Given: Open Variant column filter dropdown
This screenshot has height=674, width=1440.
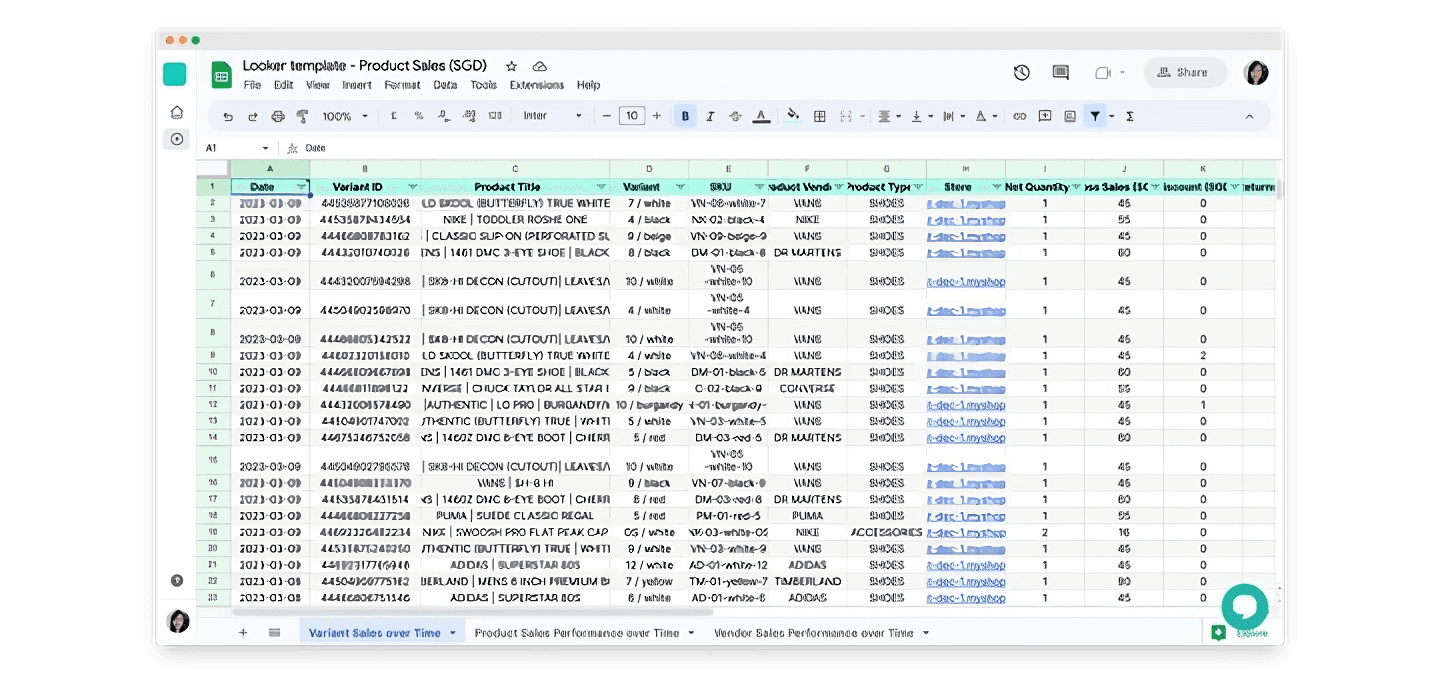Looking at the screenshot, I should (x=680, y=187).
